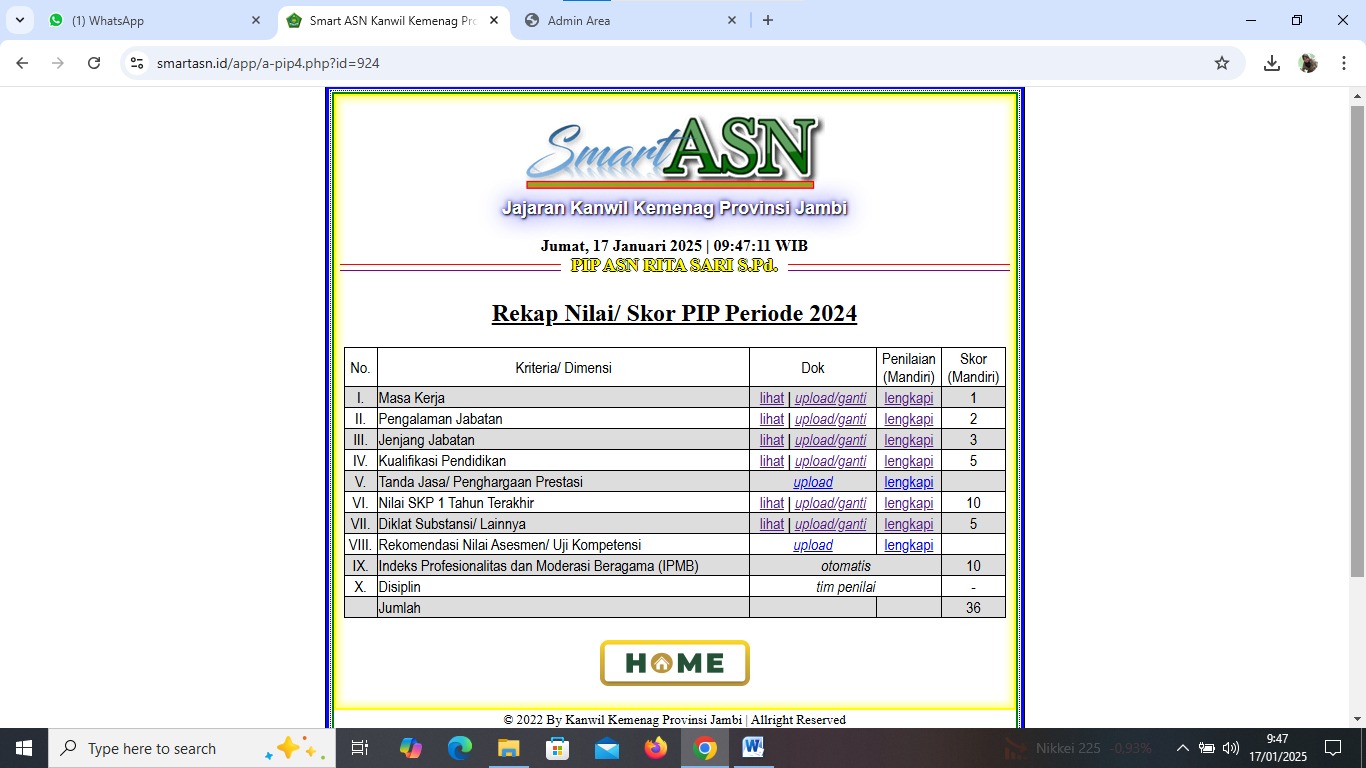
Task: Open the Microsoft Edge taskbar icon
Action: click(460, 748)
